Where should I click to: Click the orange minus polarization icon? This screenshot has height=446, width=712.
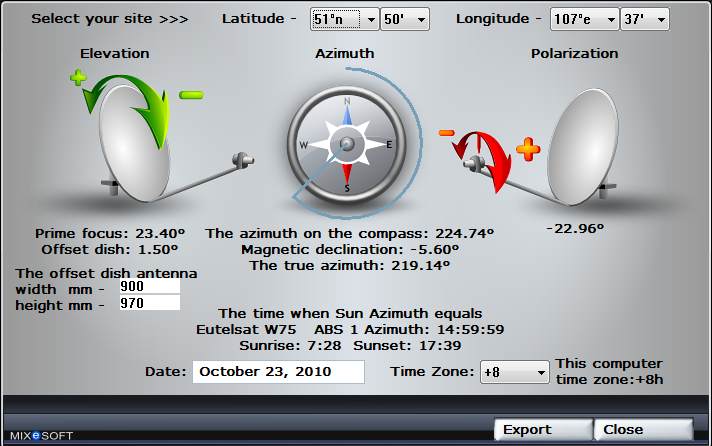[446, 133]
